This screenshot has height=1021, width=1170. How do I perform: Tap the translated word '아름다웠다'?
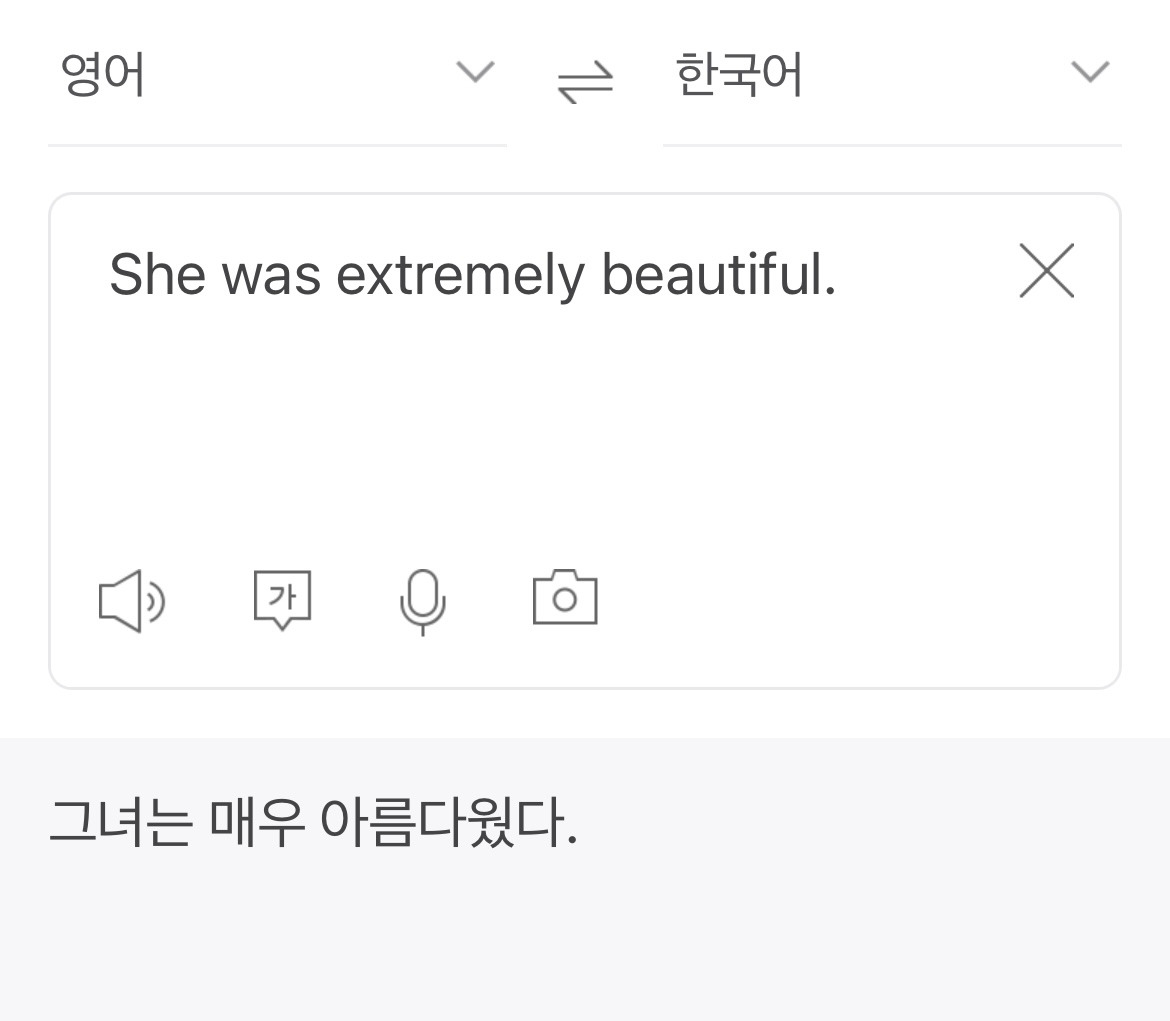coord(446,823)
